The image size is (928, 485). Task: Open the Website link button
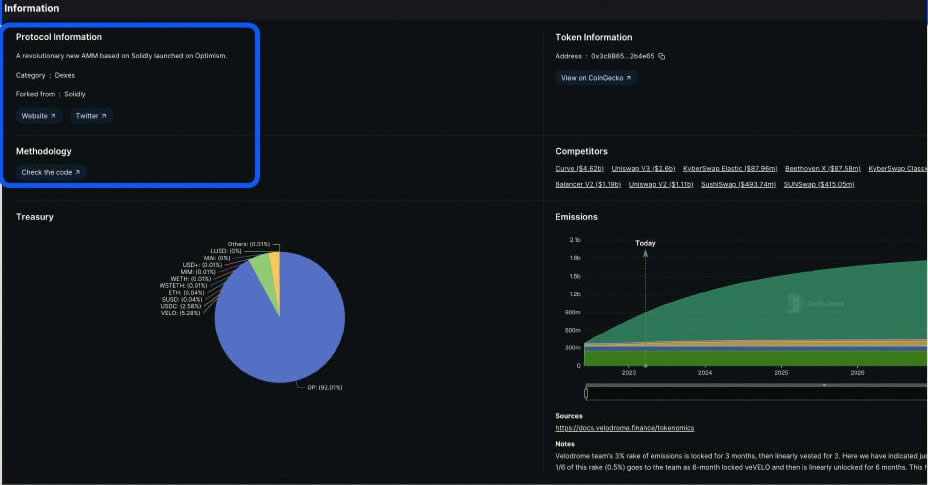39,116
